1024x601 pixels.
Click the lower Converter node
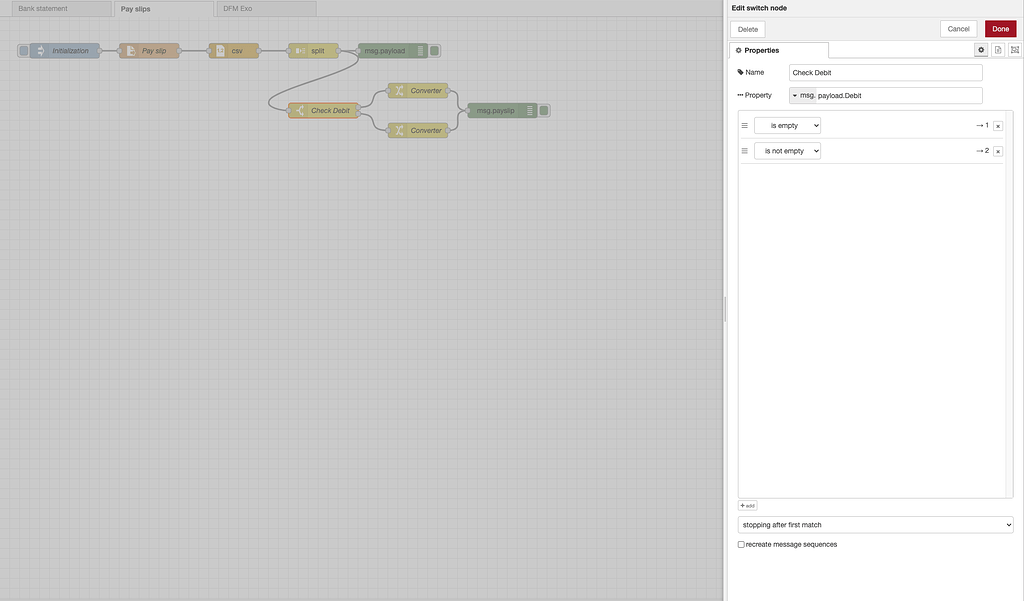pos(417,129)
